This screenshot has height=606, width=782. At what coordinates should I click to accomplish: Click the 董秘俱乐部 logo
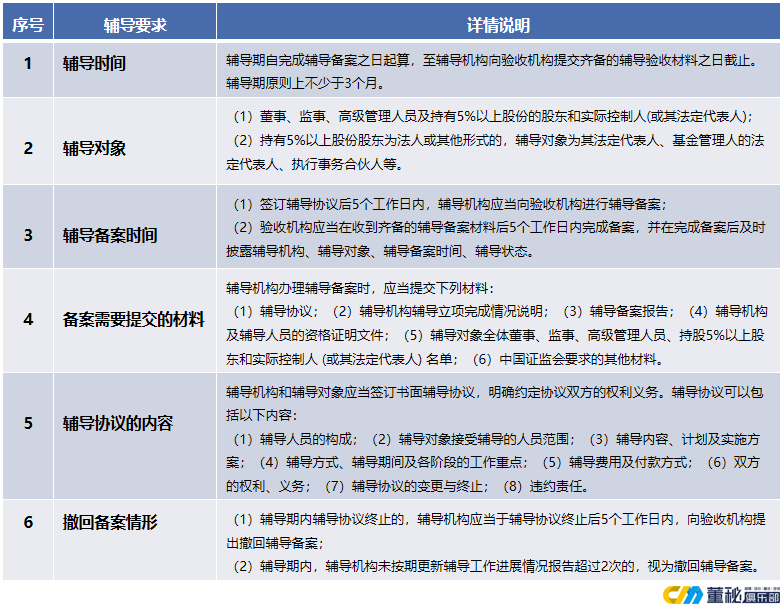[x=721, y=595]
